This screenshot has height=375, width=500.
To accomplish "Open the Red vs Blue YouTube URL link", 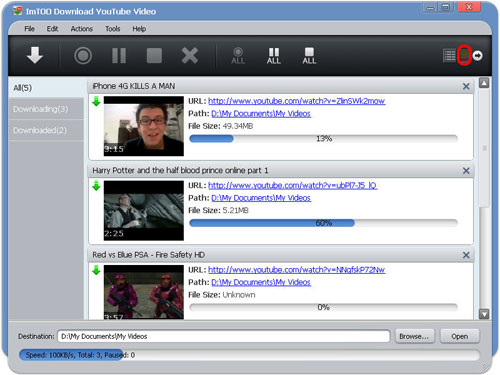I will point(297,270).
